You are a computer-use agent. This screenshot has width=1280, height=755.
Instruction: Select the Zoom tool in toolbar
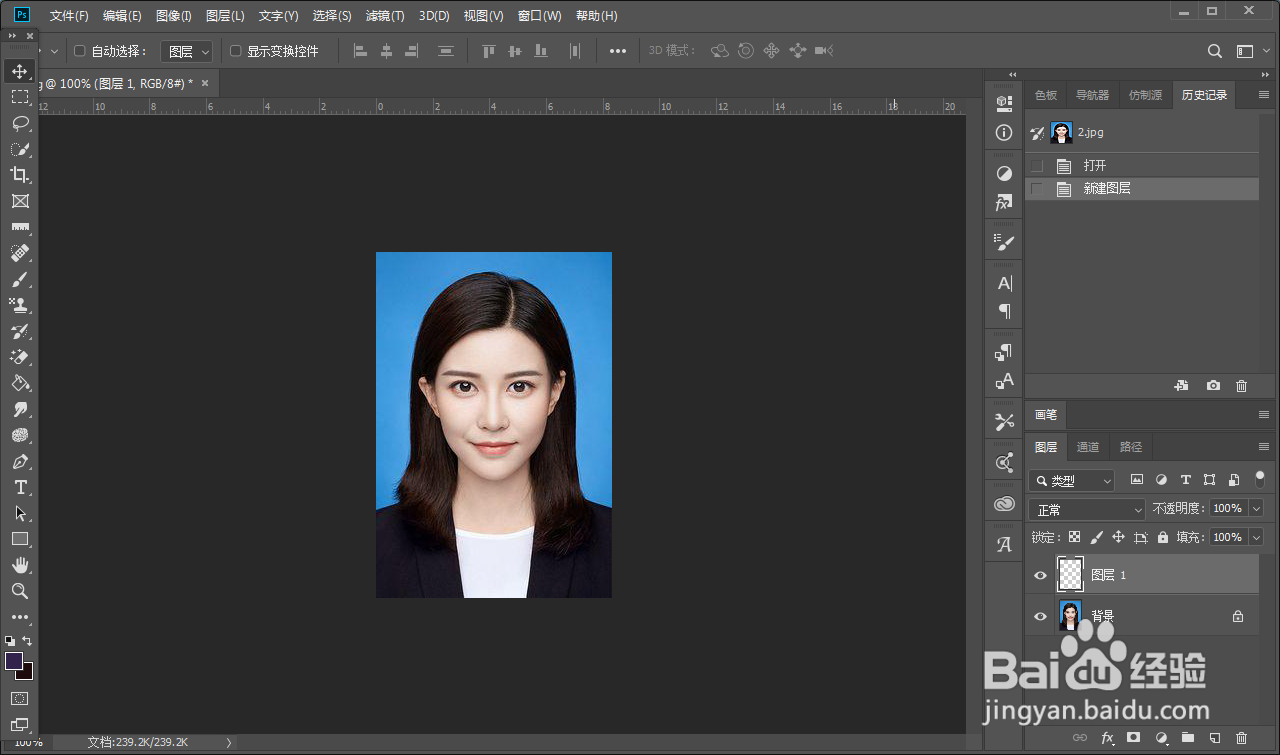coord(19,591)
